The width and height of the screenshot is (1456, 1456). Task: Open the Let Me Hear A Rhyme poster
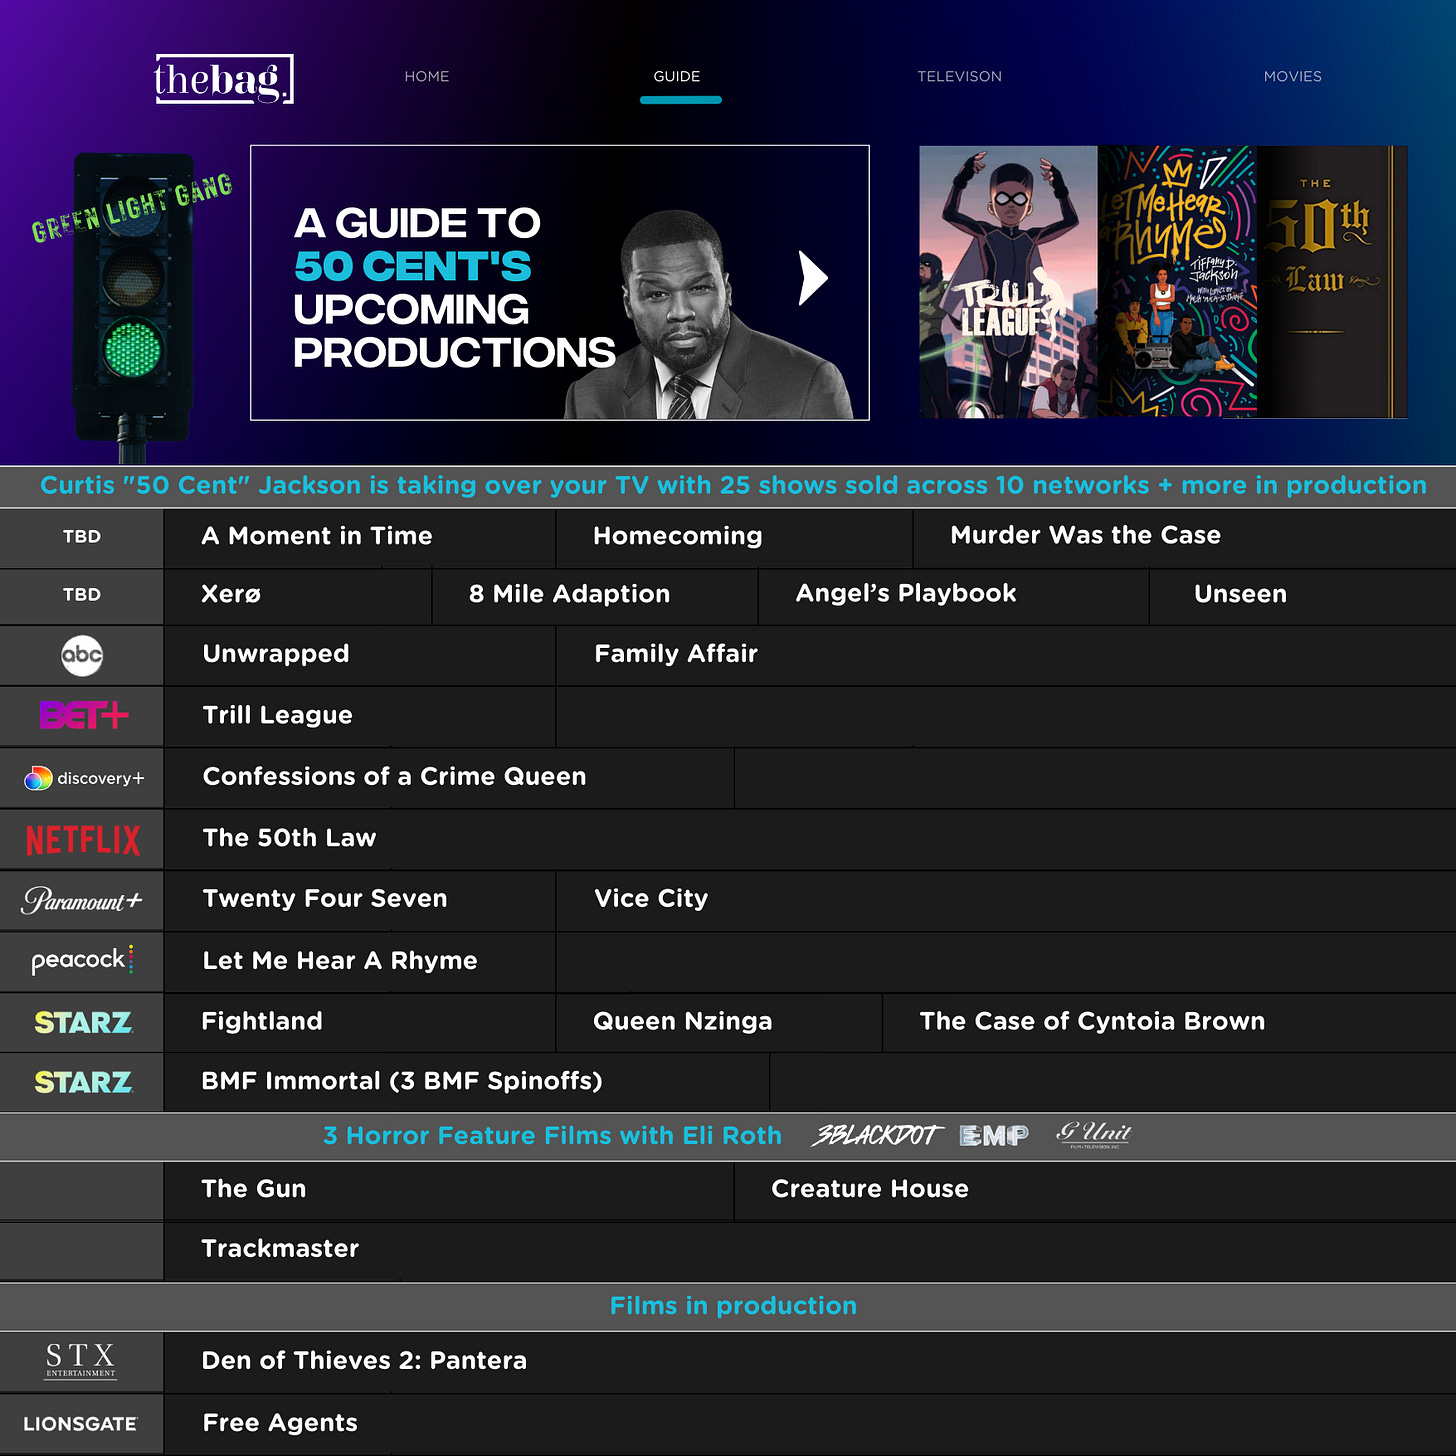(1177, 282)
